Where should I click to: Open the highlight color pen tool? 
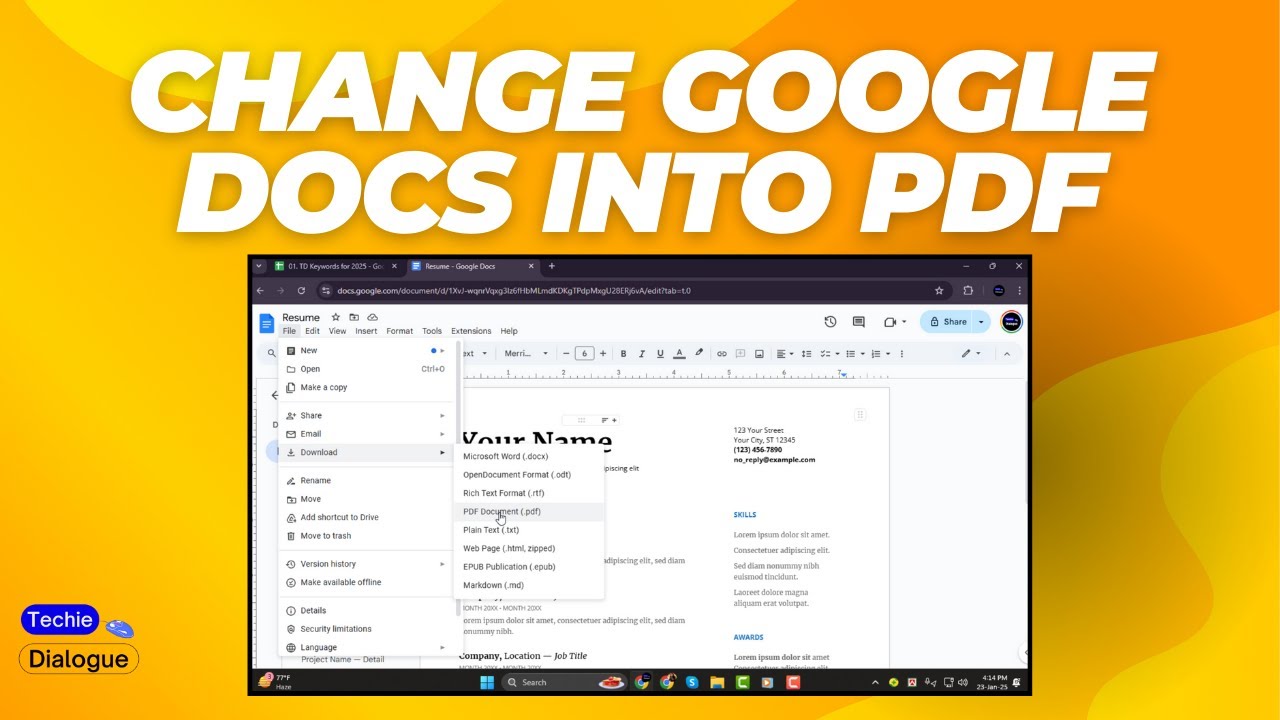pos(699,353)
